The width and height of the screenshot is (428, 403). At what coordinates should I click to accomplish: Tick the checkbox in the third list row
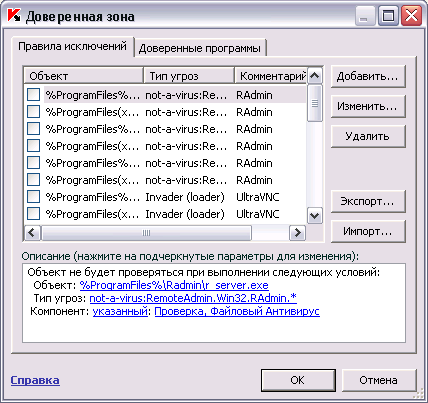(x=33, y=129)
